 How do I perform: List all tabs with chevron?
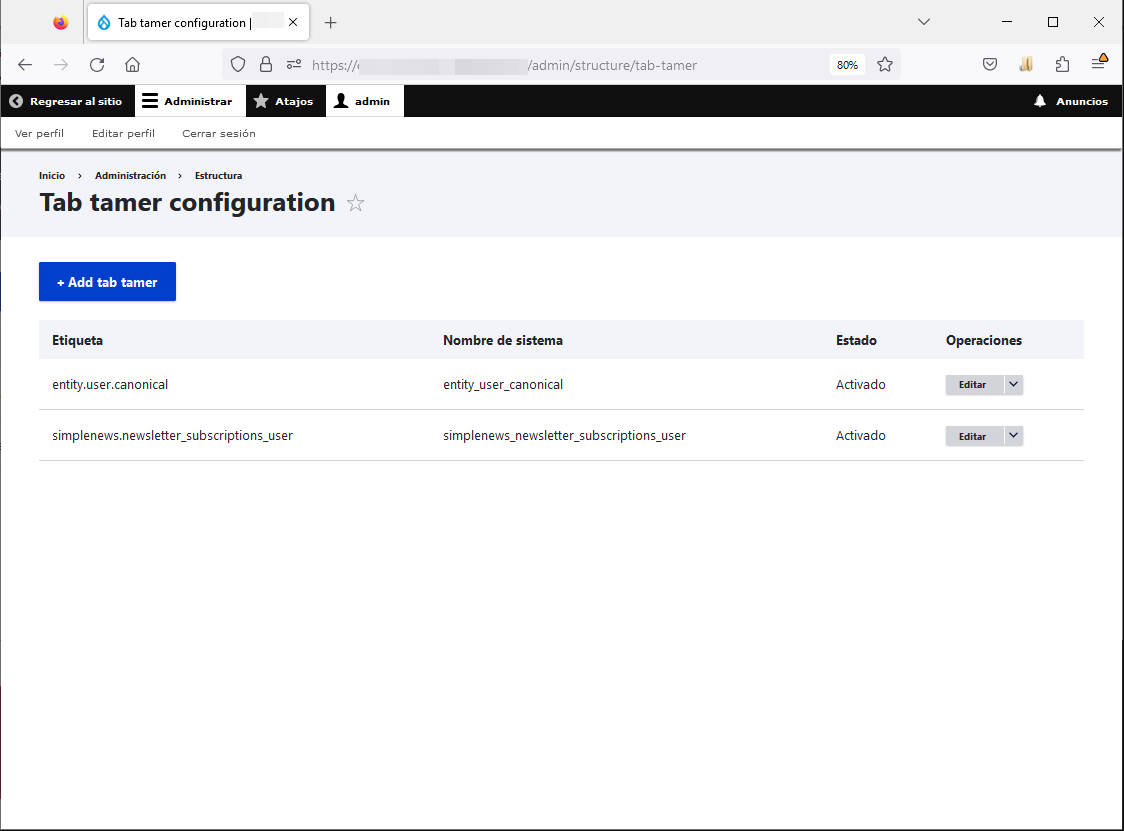pyautogui.click(x=924, y=22)
